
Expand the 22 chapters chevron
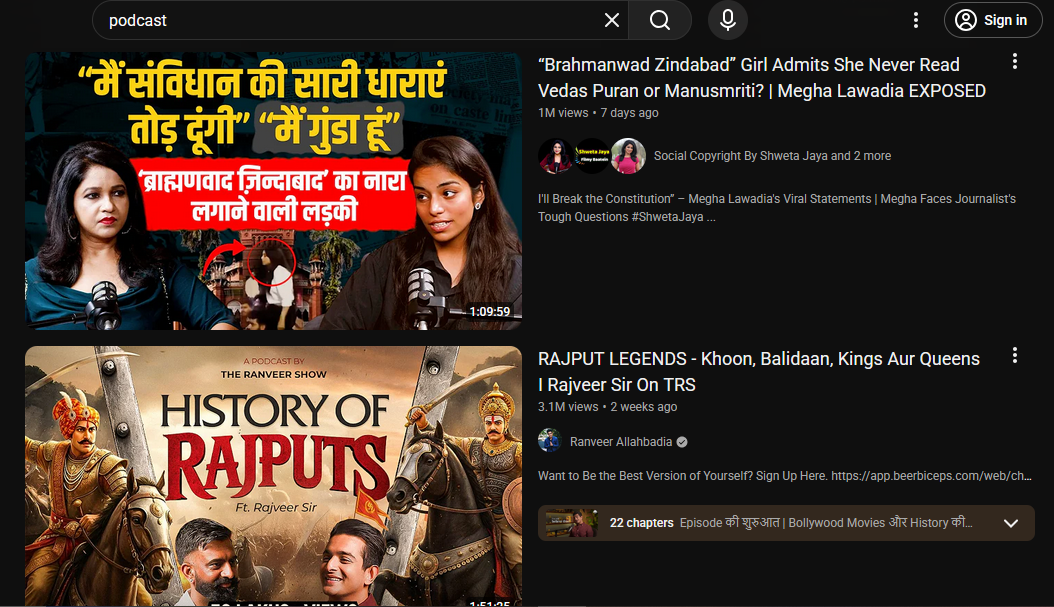pos(1011,523)
